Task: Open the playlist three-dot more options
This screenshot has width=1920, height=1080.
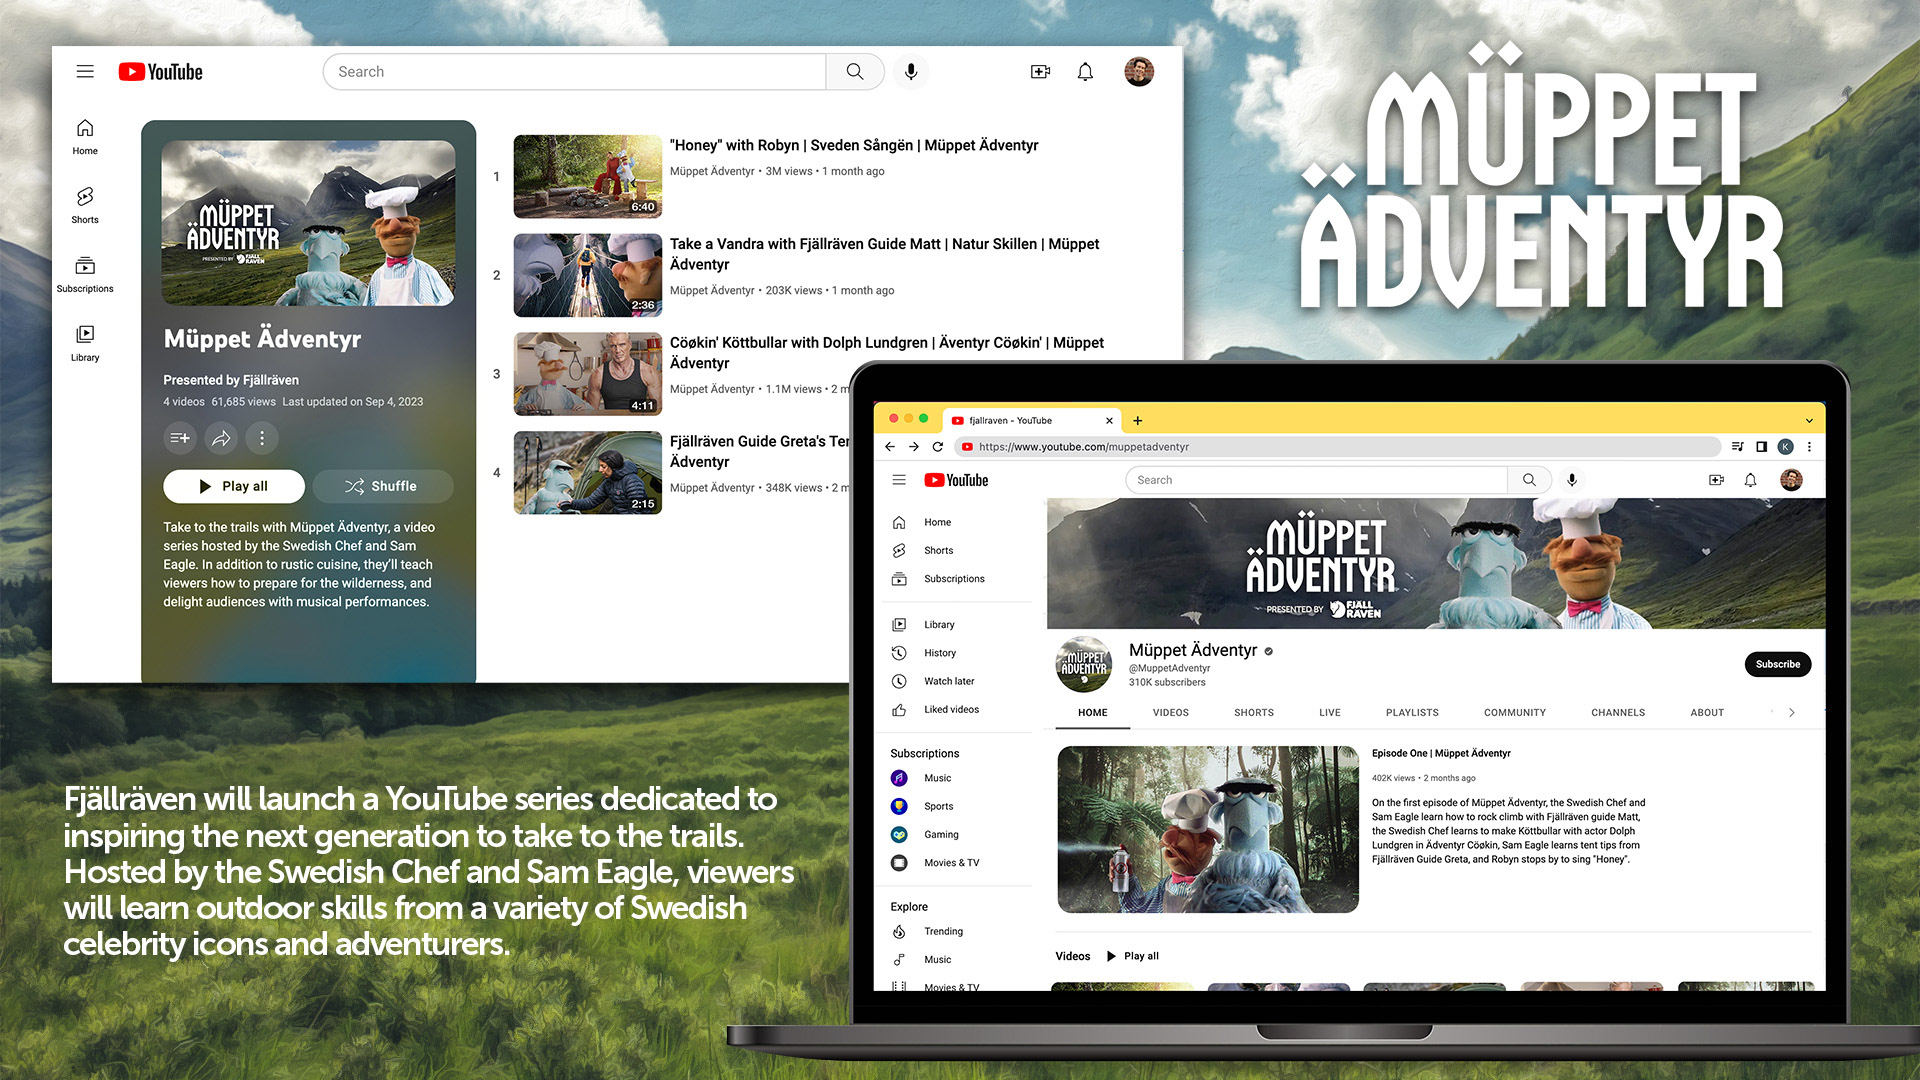Action: pos(262,438)
